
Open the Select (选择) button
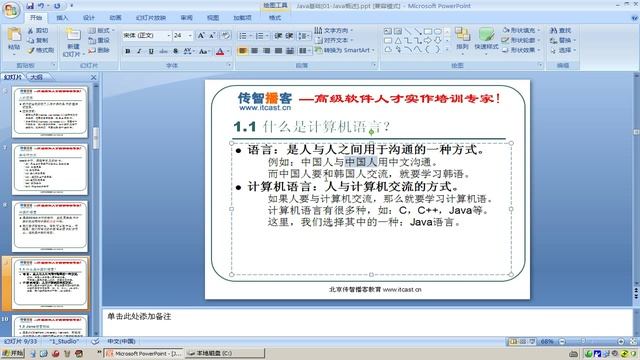(x=562, y=50)
